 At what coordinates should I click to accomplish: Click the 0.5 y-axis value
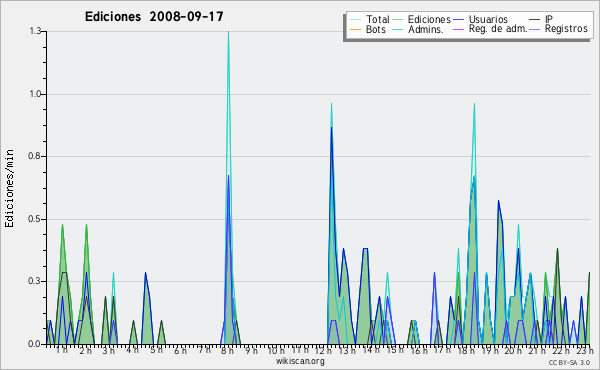(35, 219)
